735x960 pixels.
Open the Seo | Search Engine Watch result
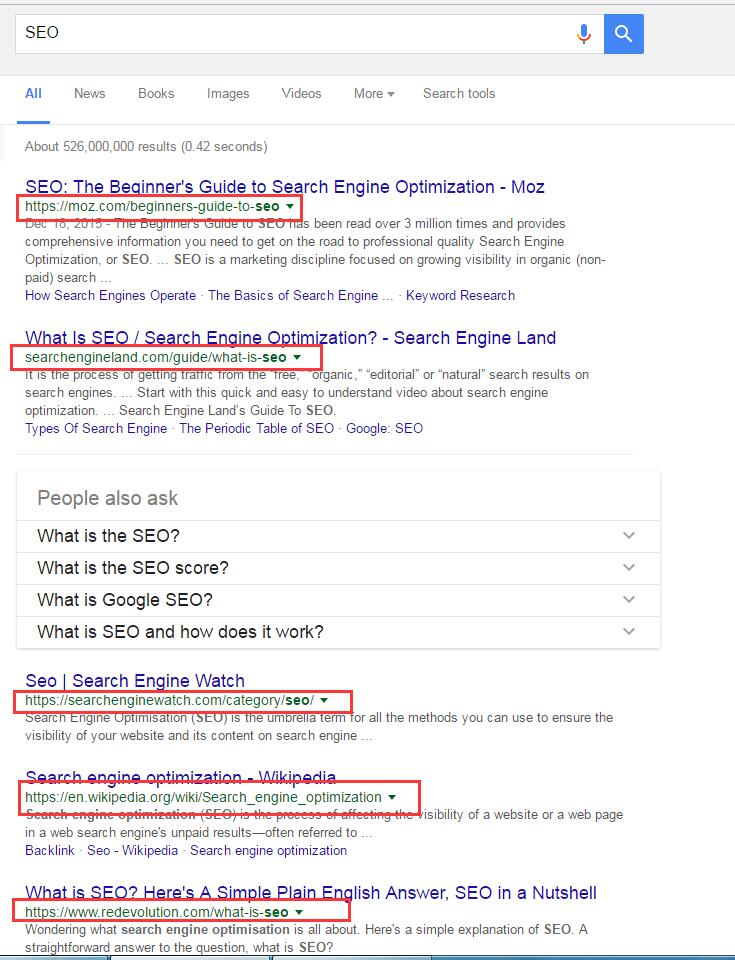(x=135, y=681)
